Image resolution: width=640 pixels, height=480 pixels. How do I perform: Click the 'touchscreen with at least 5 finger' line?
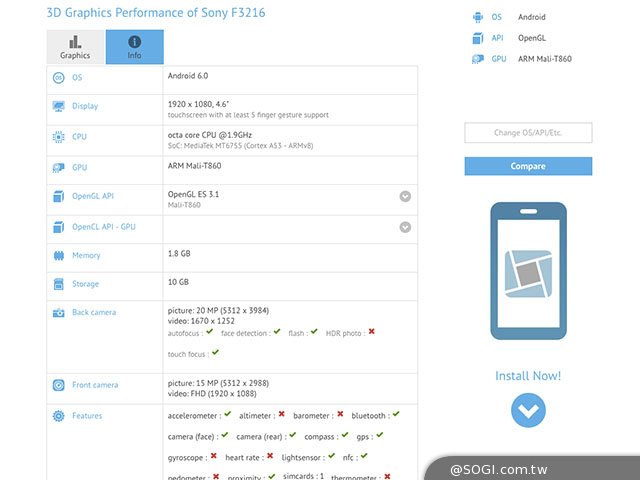248,115
